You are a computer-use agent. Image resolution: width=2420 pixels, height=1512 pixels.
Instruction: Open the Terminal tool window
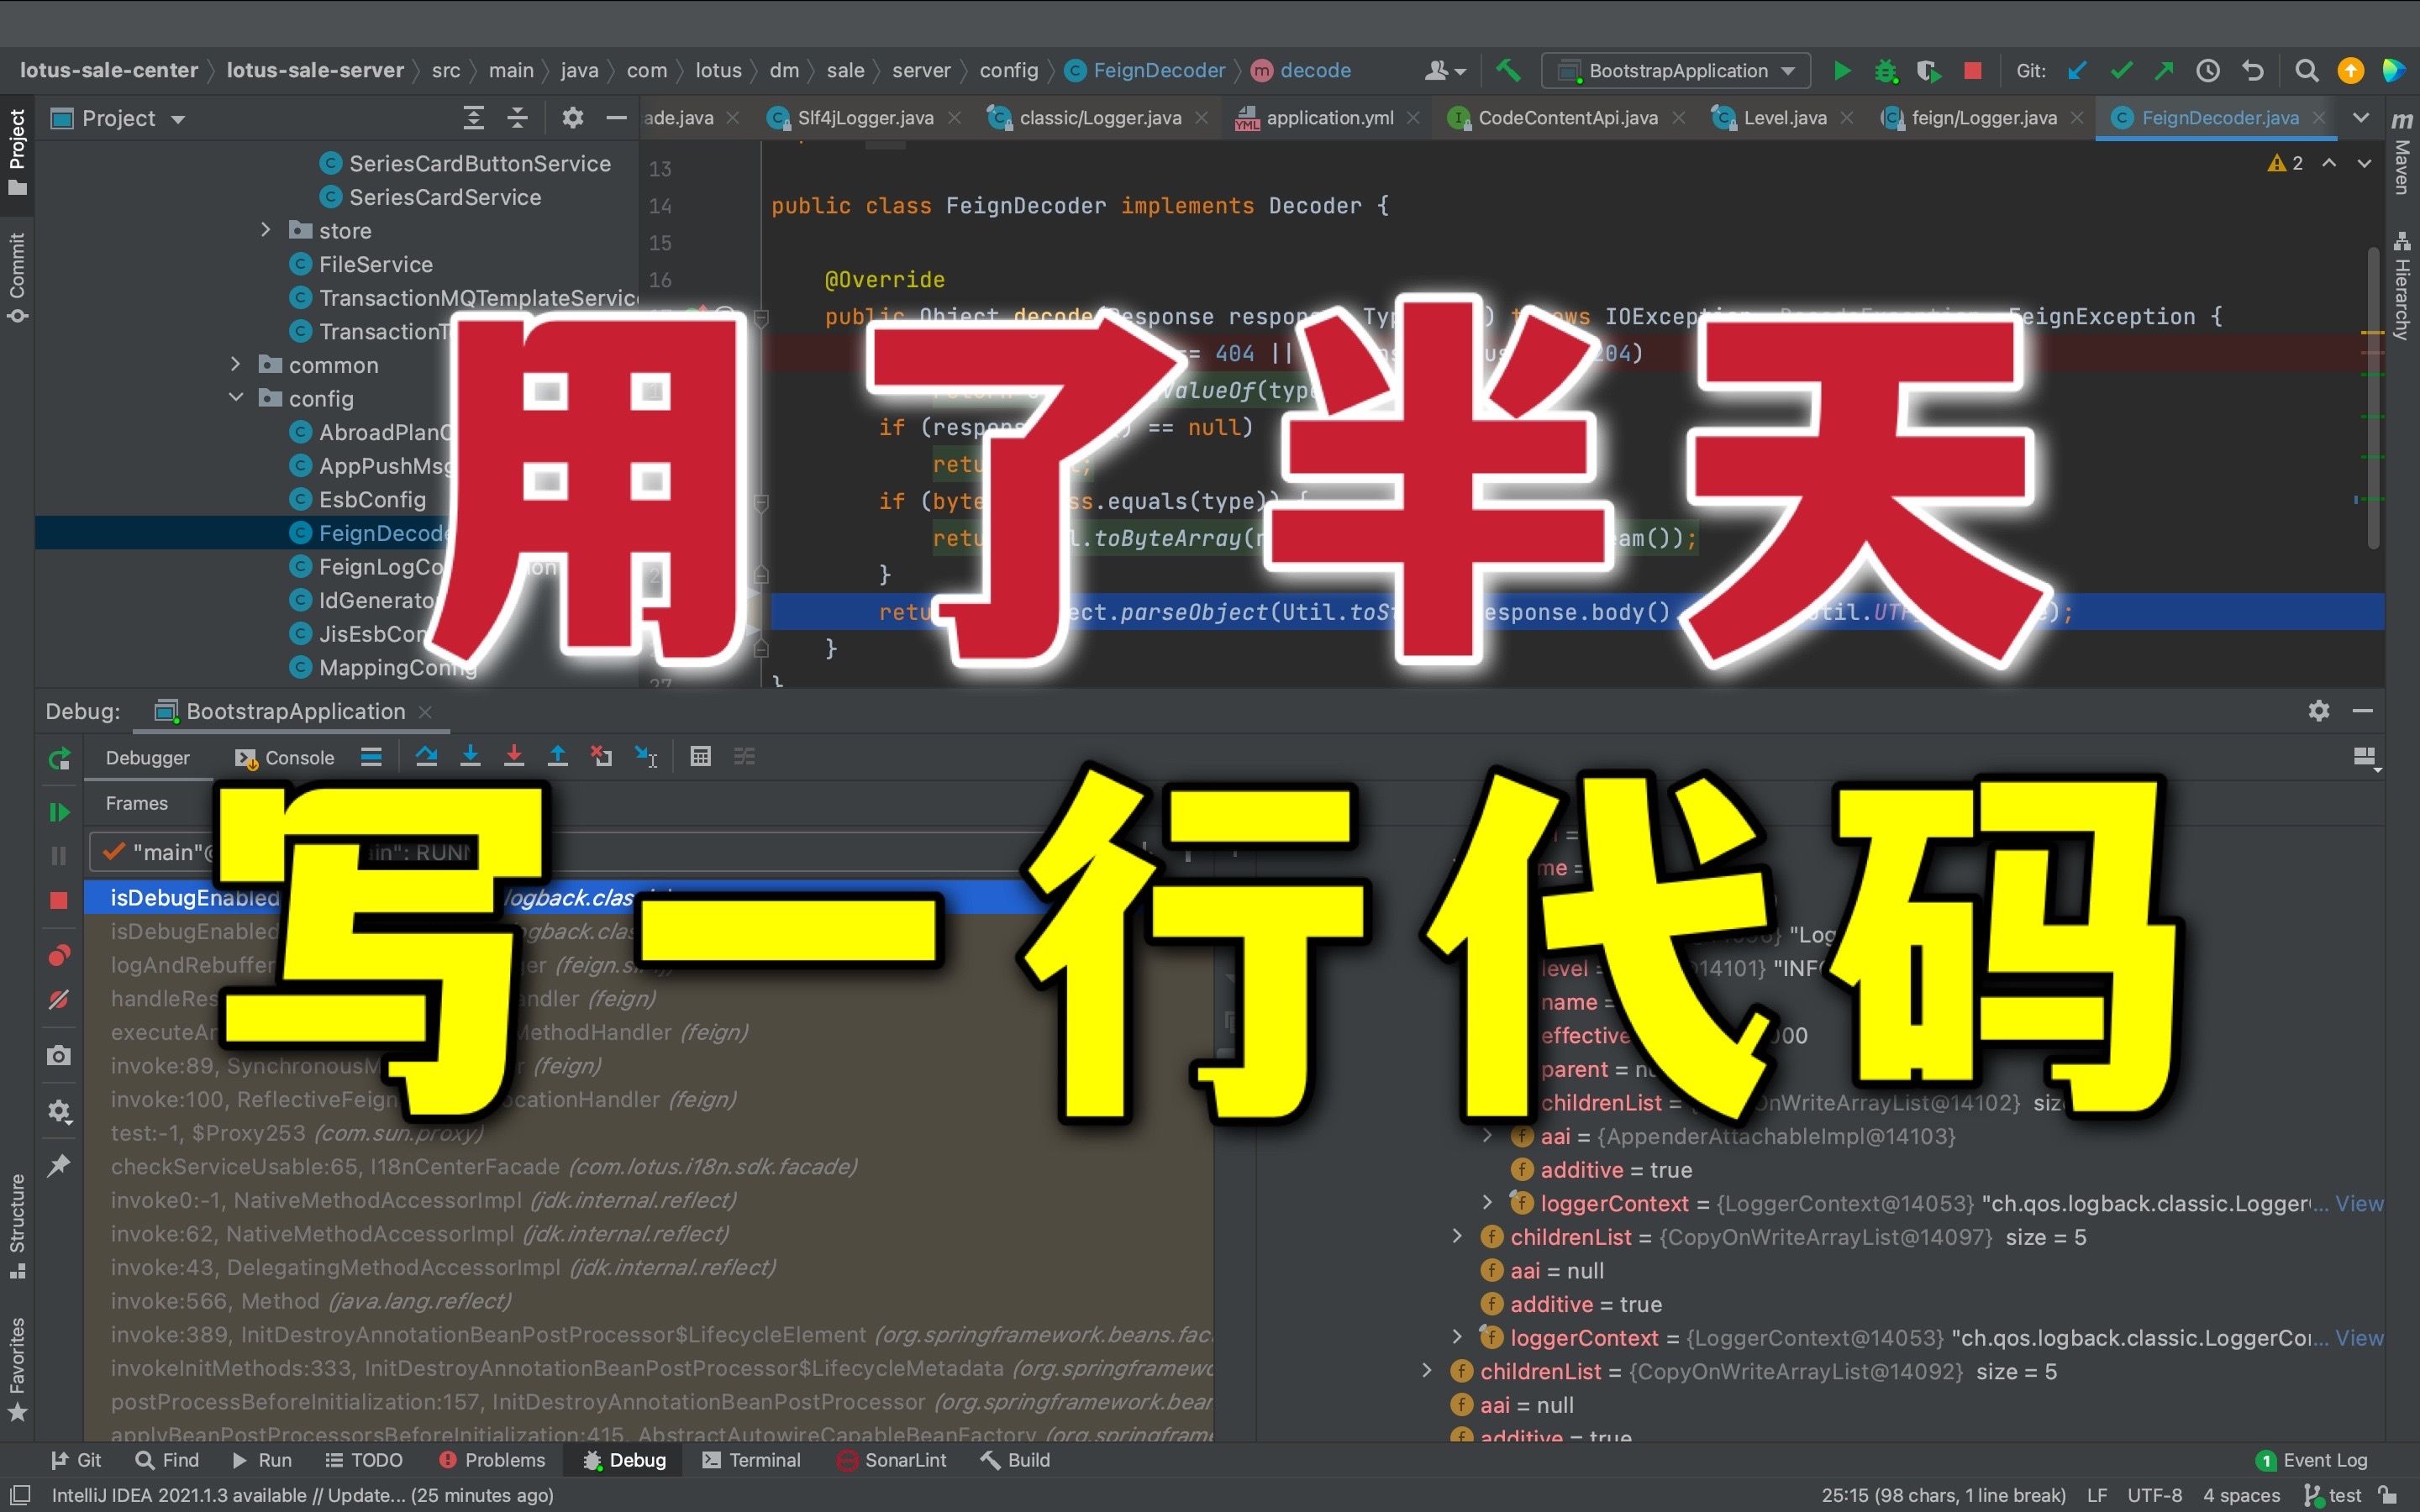pos(752,1460)
